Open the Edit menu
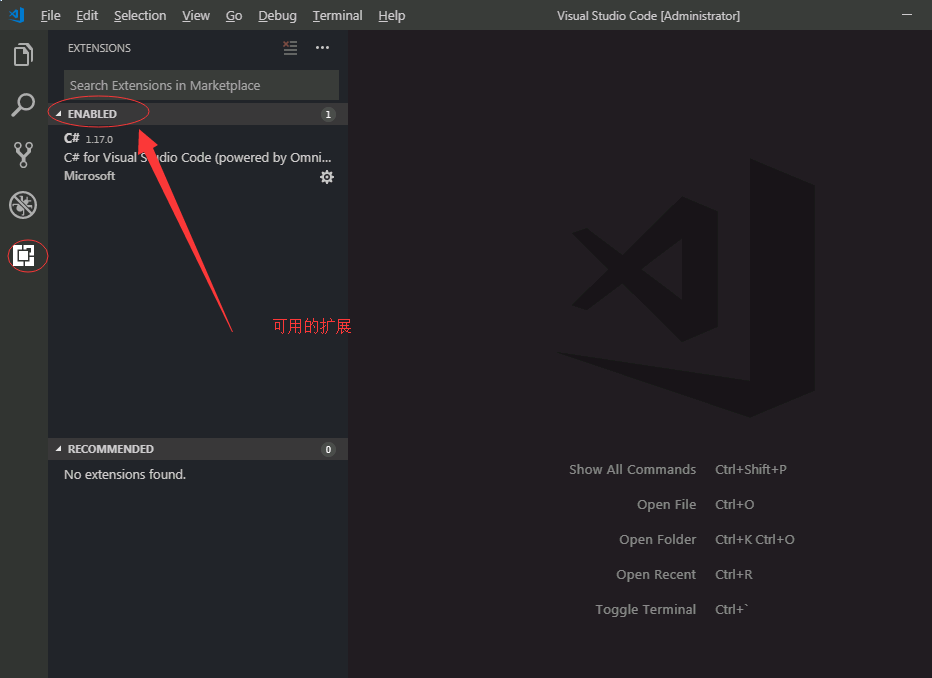932x678 pixels. pos(87,15)
